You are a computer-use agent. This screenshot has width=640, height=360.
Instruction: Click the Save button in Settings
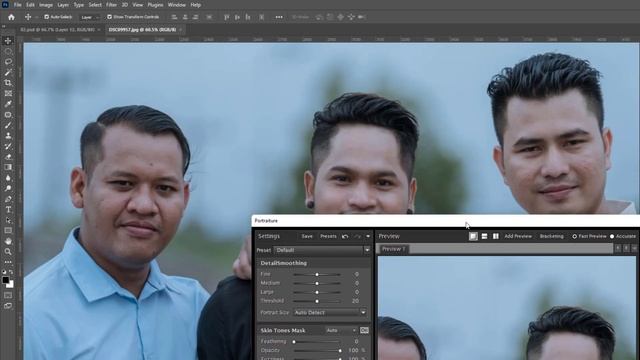coord(307,236)
